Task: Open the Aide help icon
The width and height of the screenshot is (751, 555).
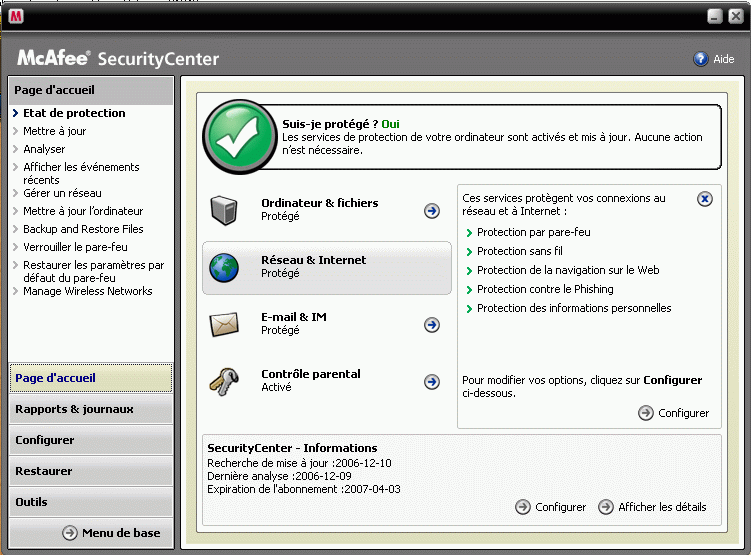Action: point(701,59)
